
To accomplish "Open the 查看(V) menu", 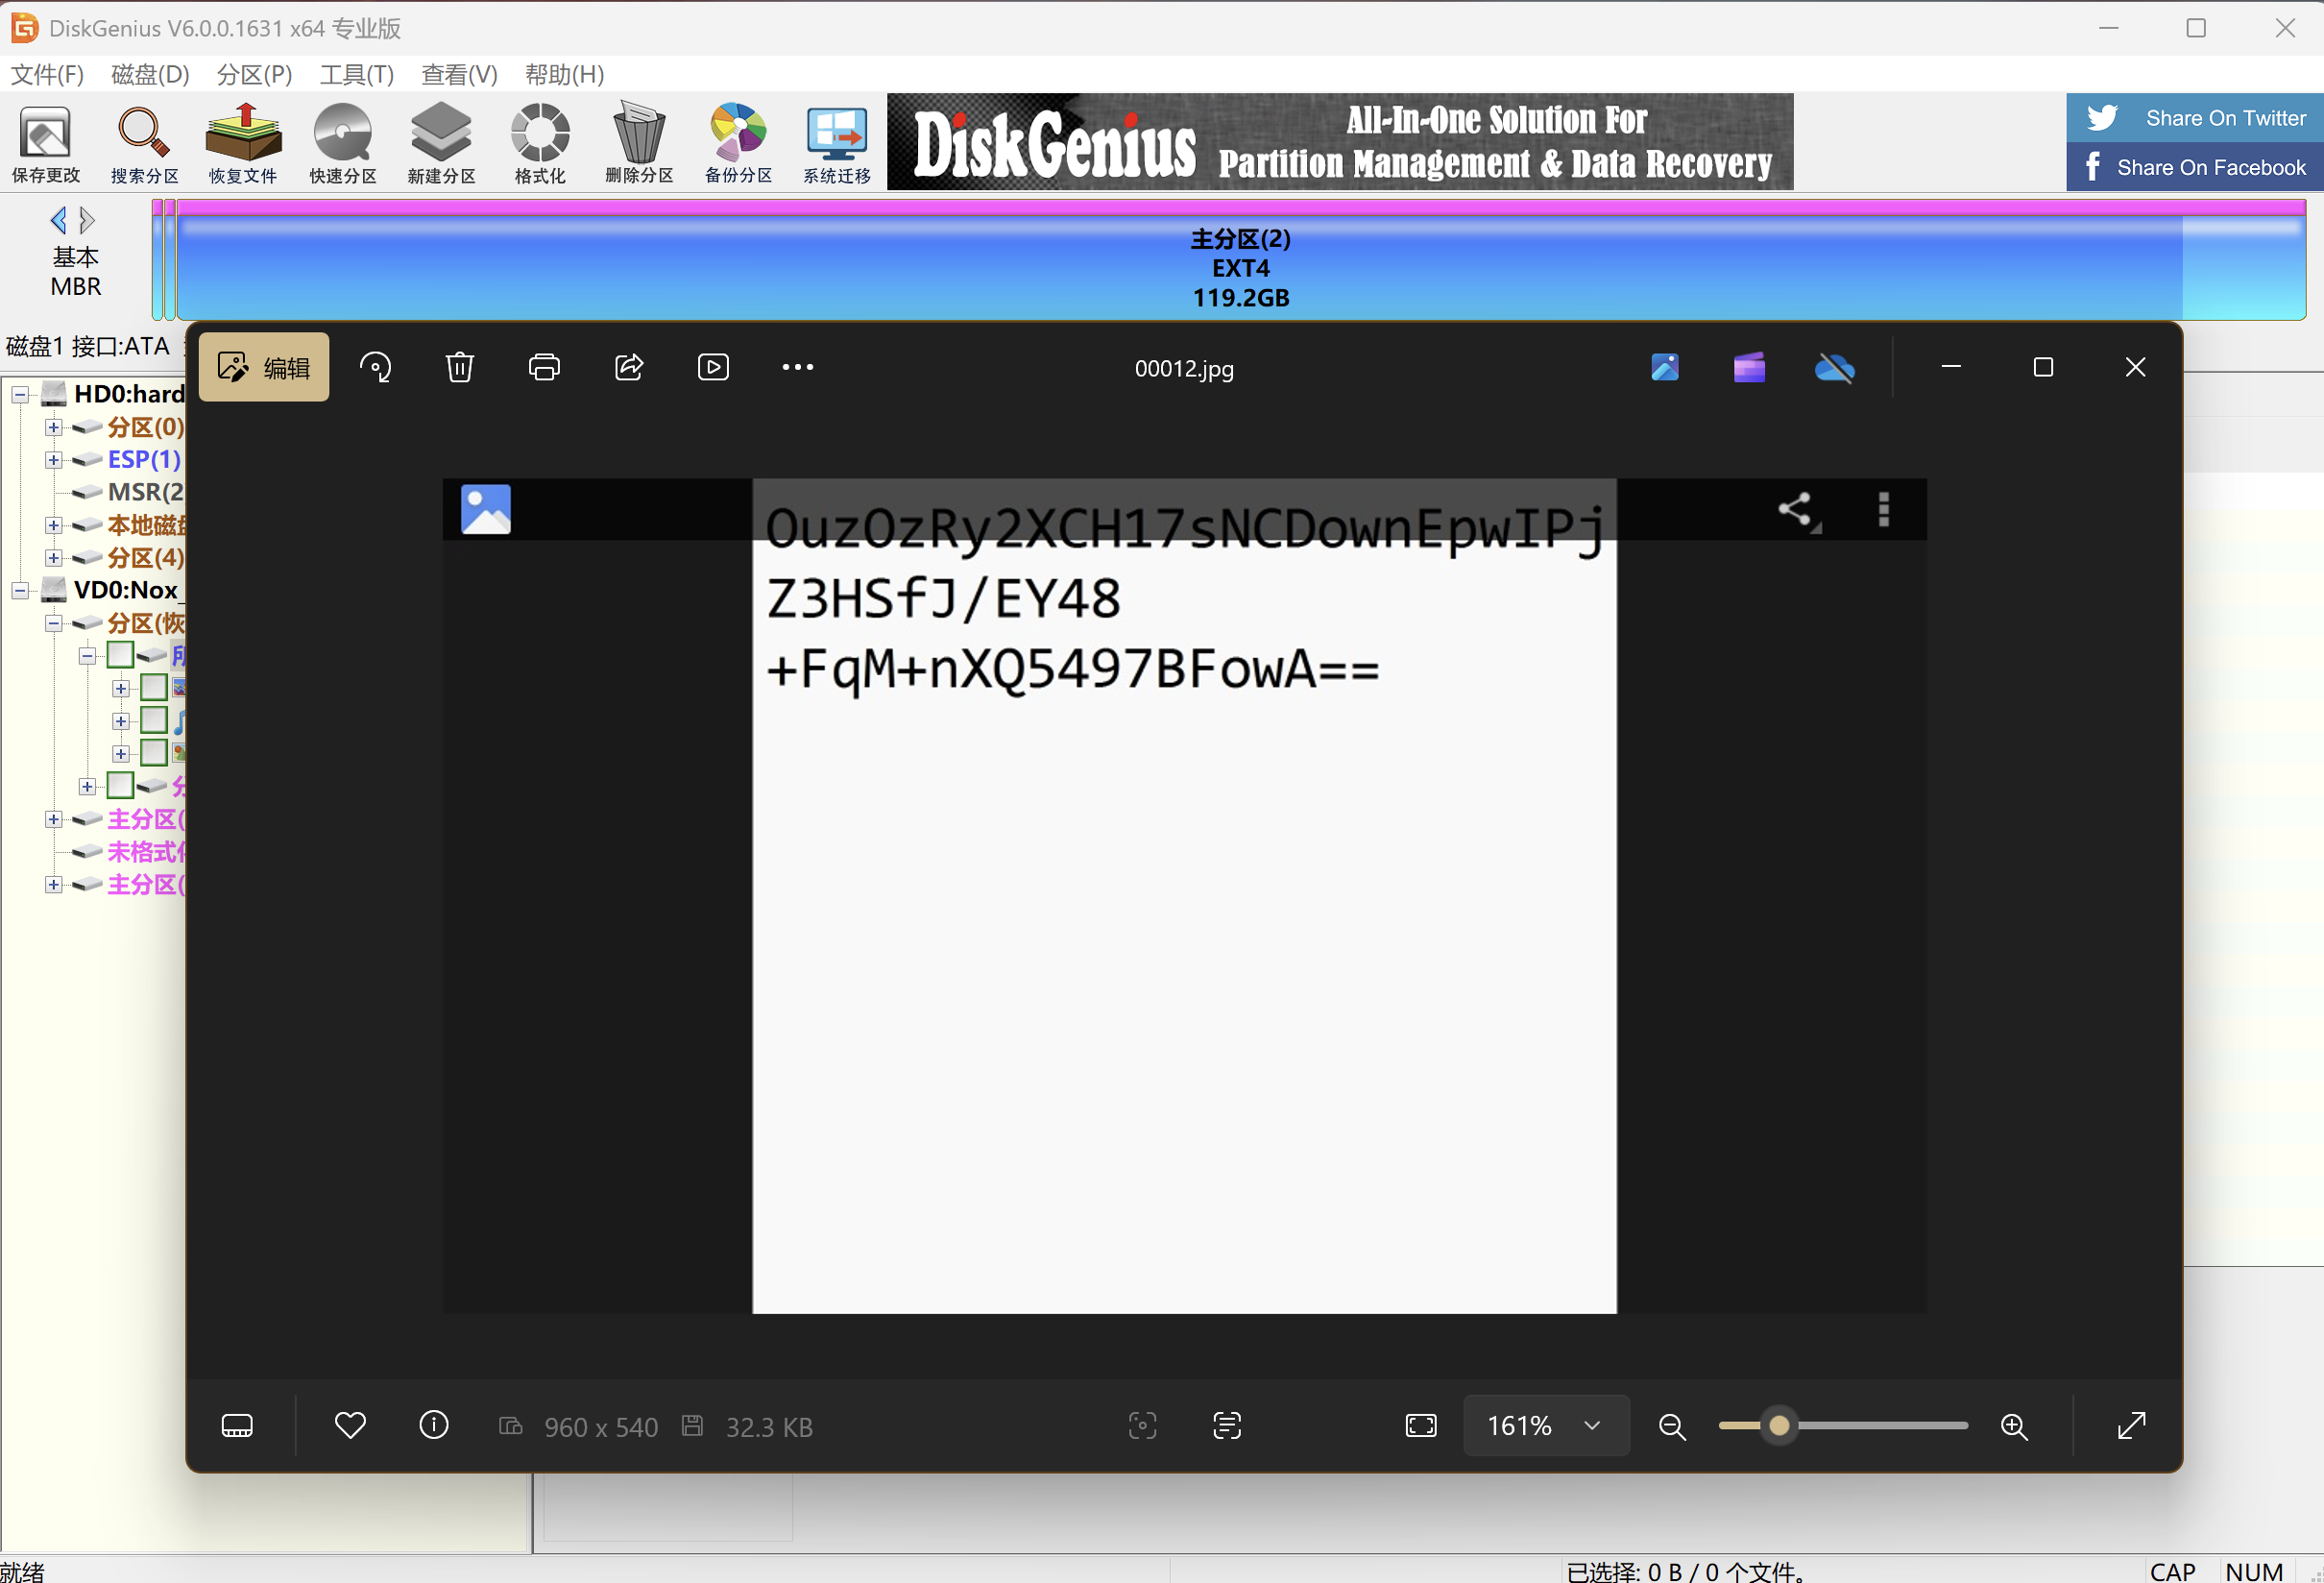I will (x=459, y=74).
